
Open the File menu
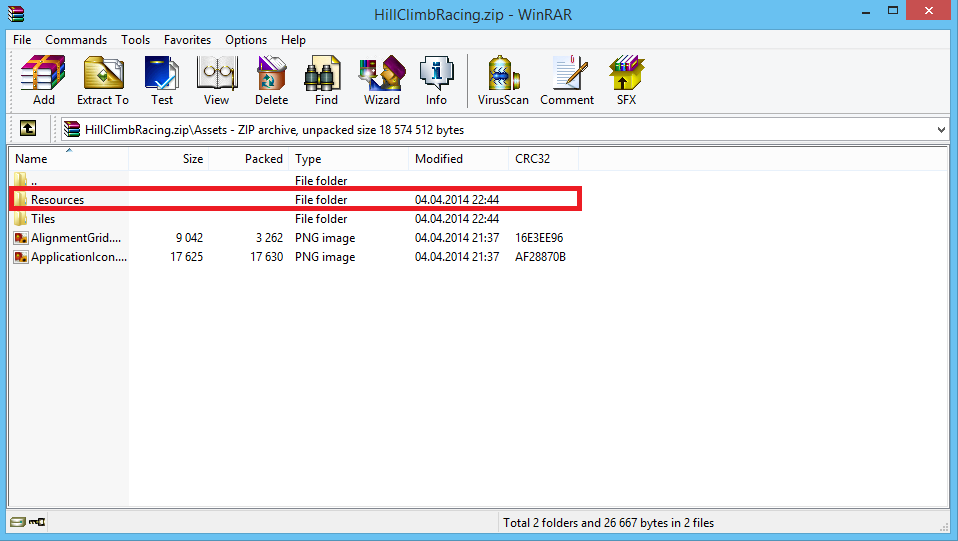pyautogui.click(x=22, y=40)
